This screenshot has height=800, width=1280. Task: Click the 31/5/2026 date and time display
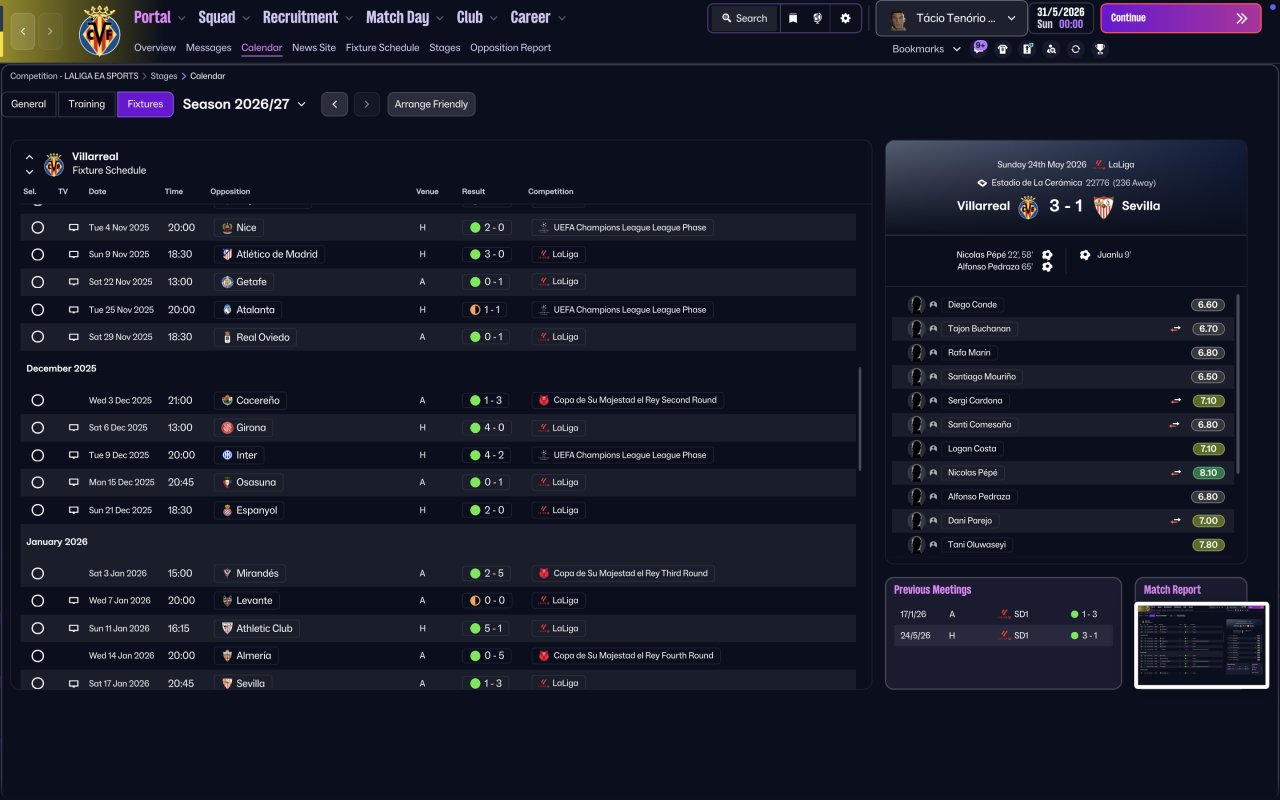(x=1061, y=18)
